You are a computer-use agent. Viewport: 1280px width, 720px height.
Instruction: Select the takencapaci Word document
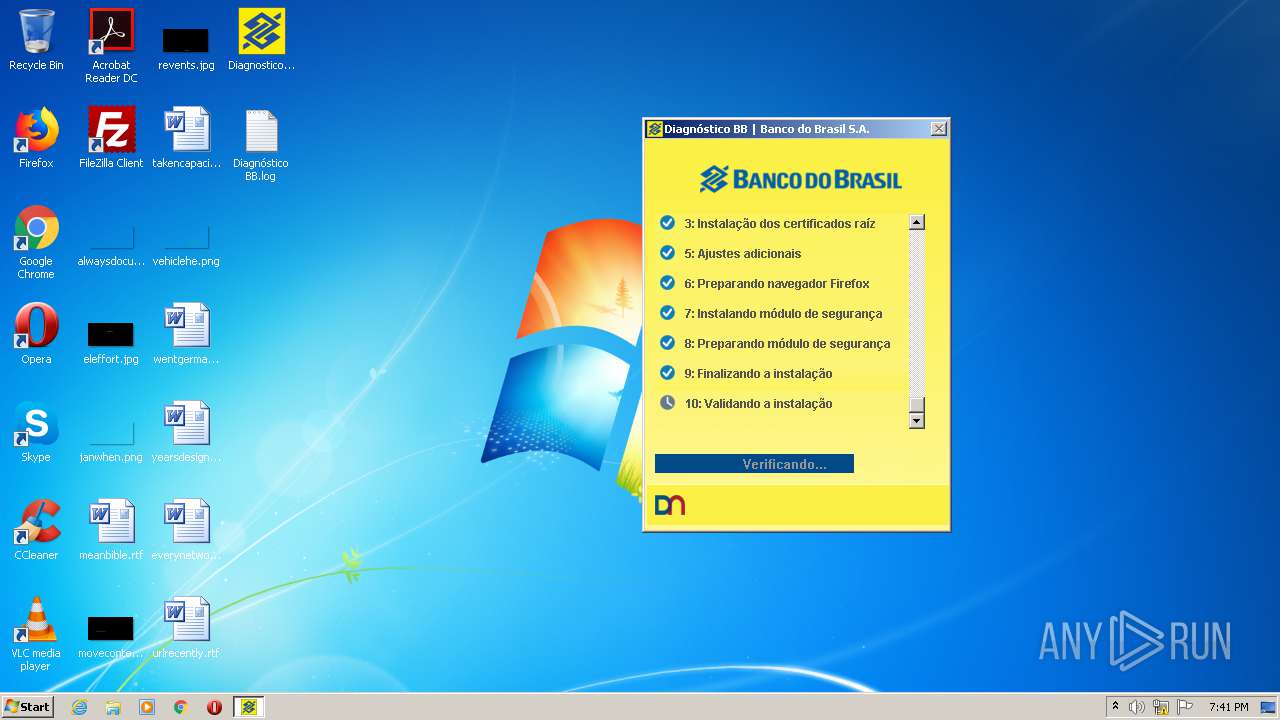click(x=186, y=138)
